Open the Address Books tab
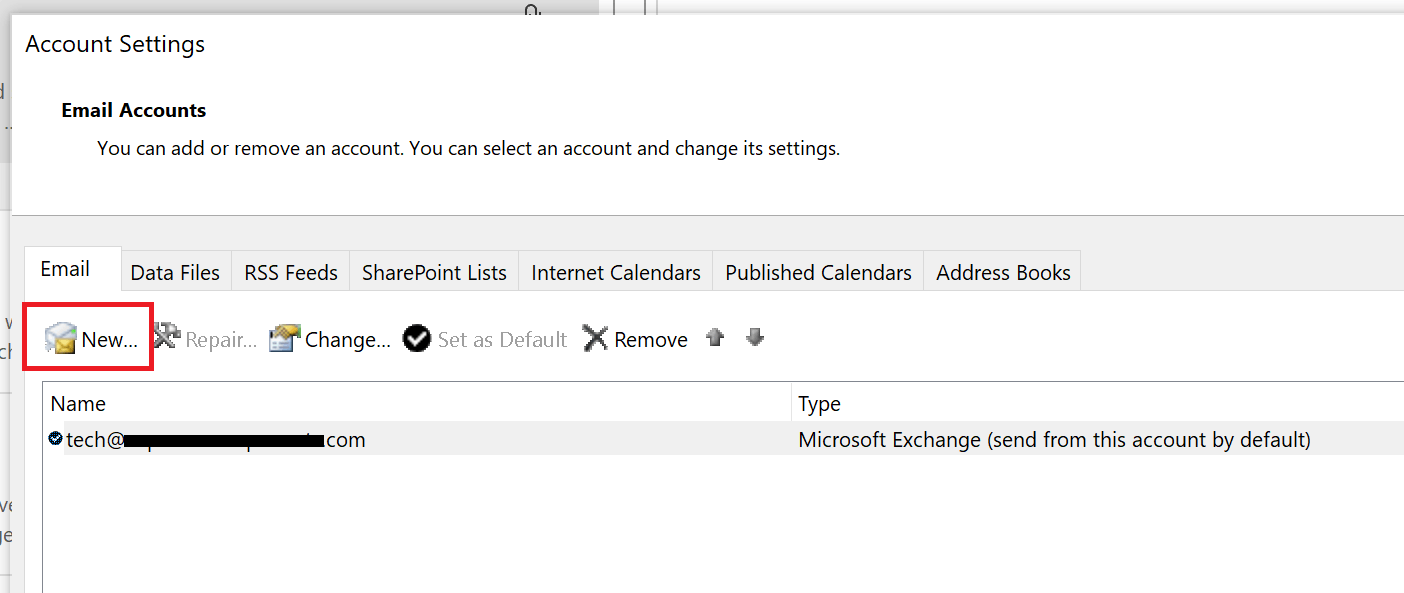The height and width of the screenshot is (593, 1404). point(1002,271)
